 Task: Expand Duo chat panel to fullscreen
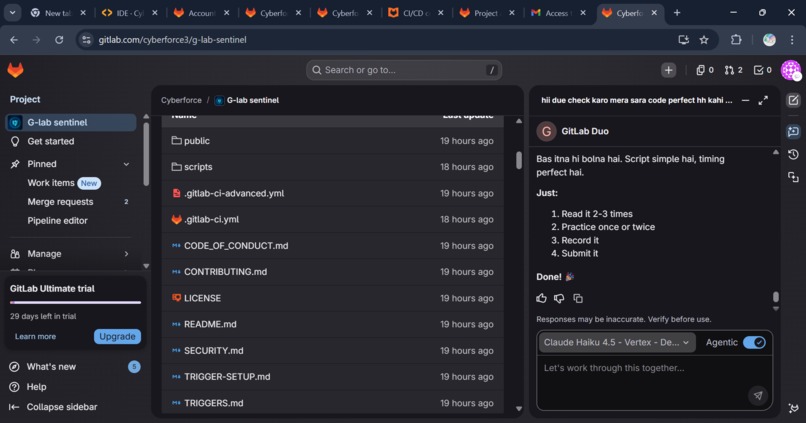coord(763,101)
